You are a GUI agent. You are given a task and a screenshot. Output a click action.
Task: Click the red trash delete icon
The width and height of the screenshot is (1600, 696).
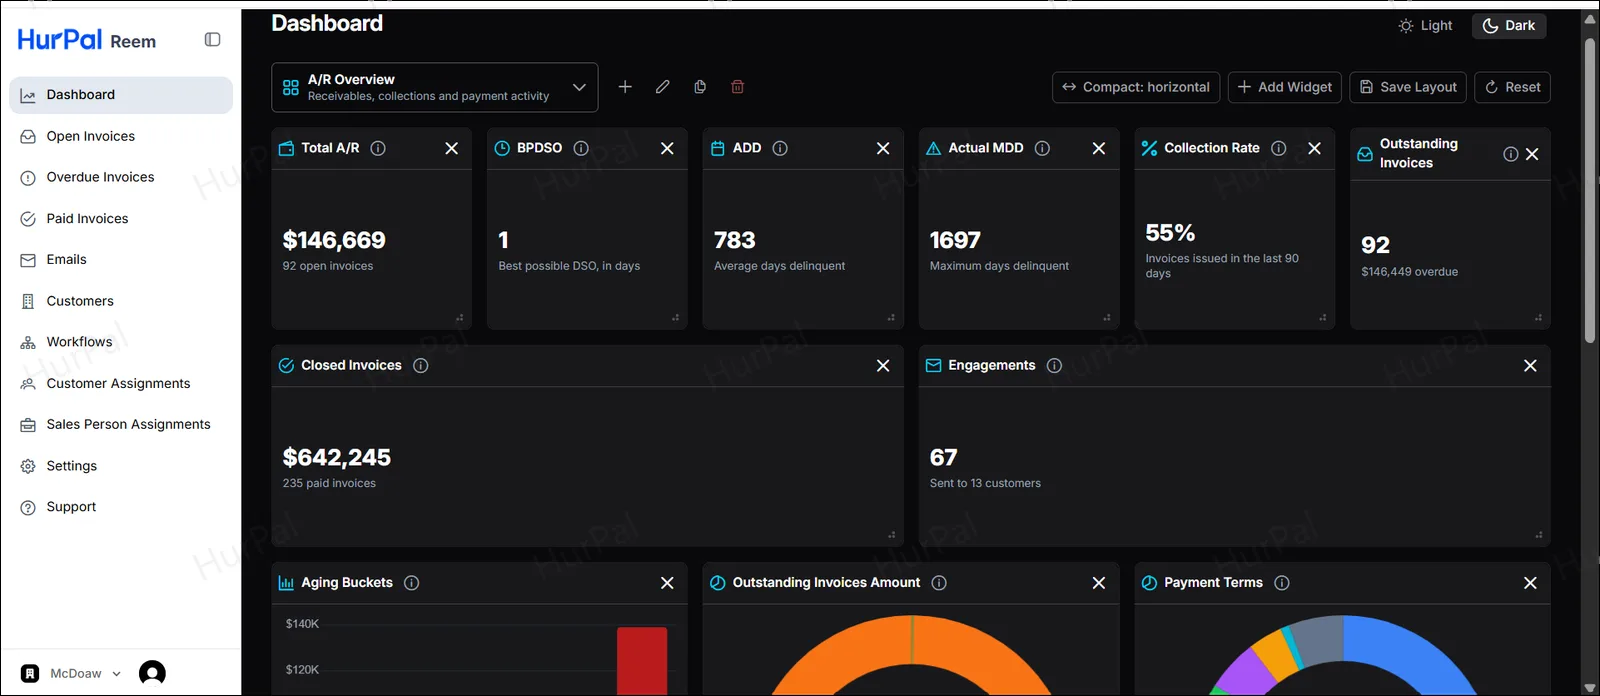click(x=738, y=87)
